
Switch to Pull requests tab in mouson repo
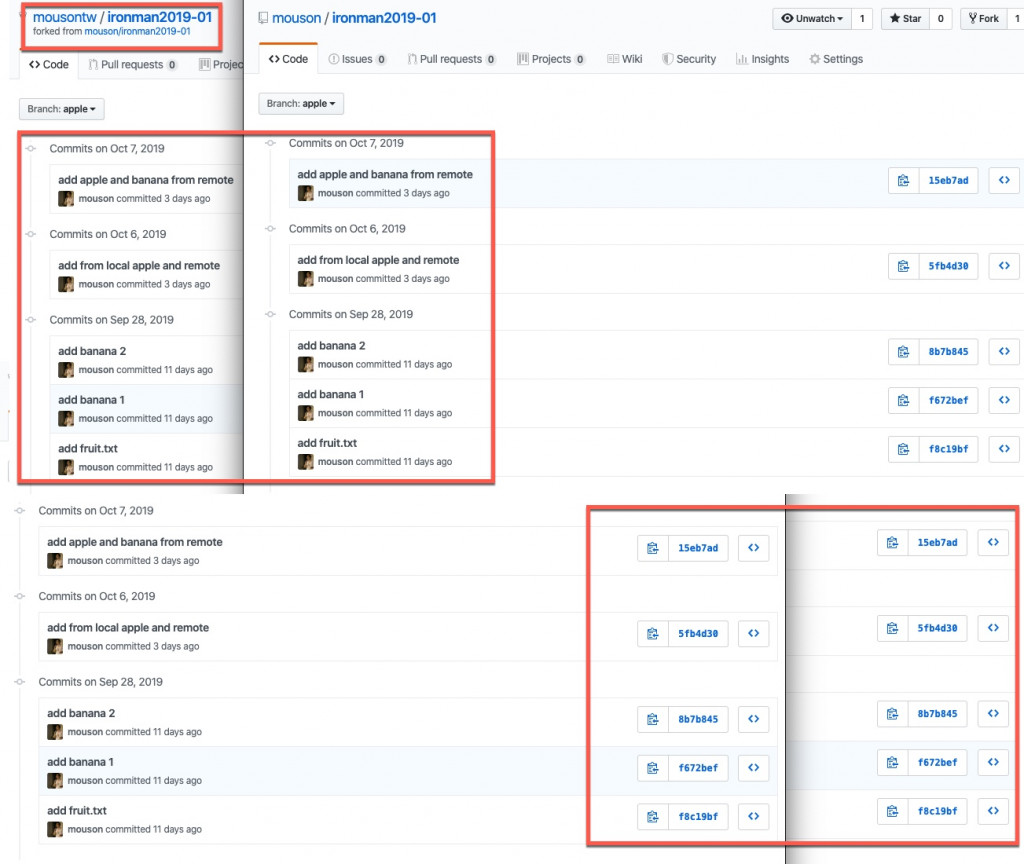tap(451, 59)
